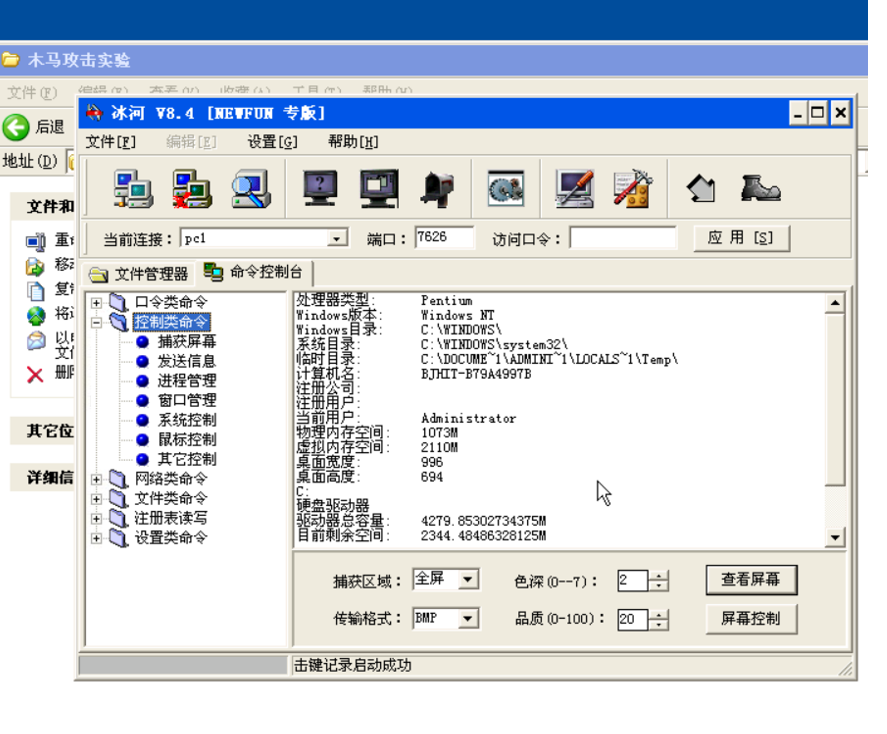
Task: Click the View Screen question-mark monitor icon
Action: 320,188
